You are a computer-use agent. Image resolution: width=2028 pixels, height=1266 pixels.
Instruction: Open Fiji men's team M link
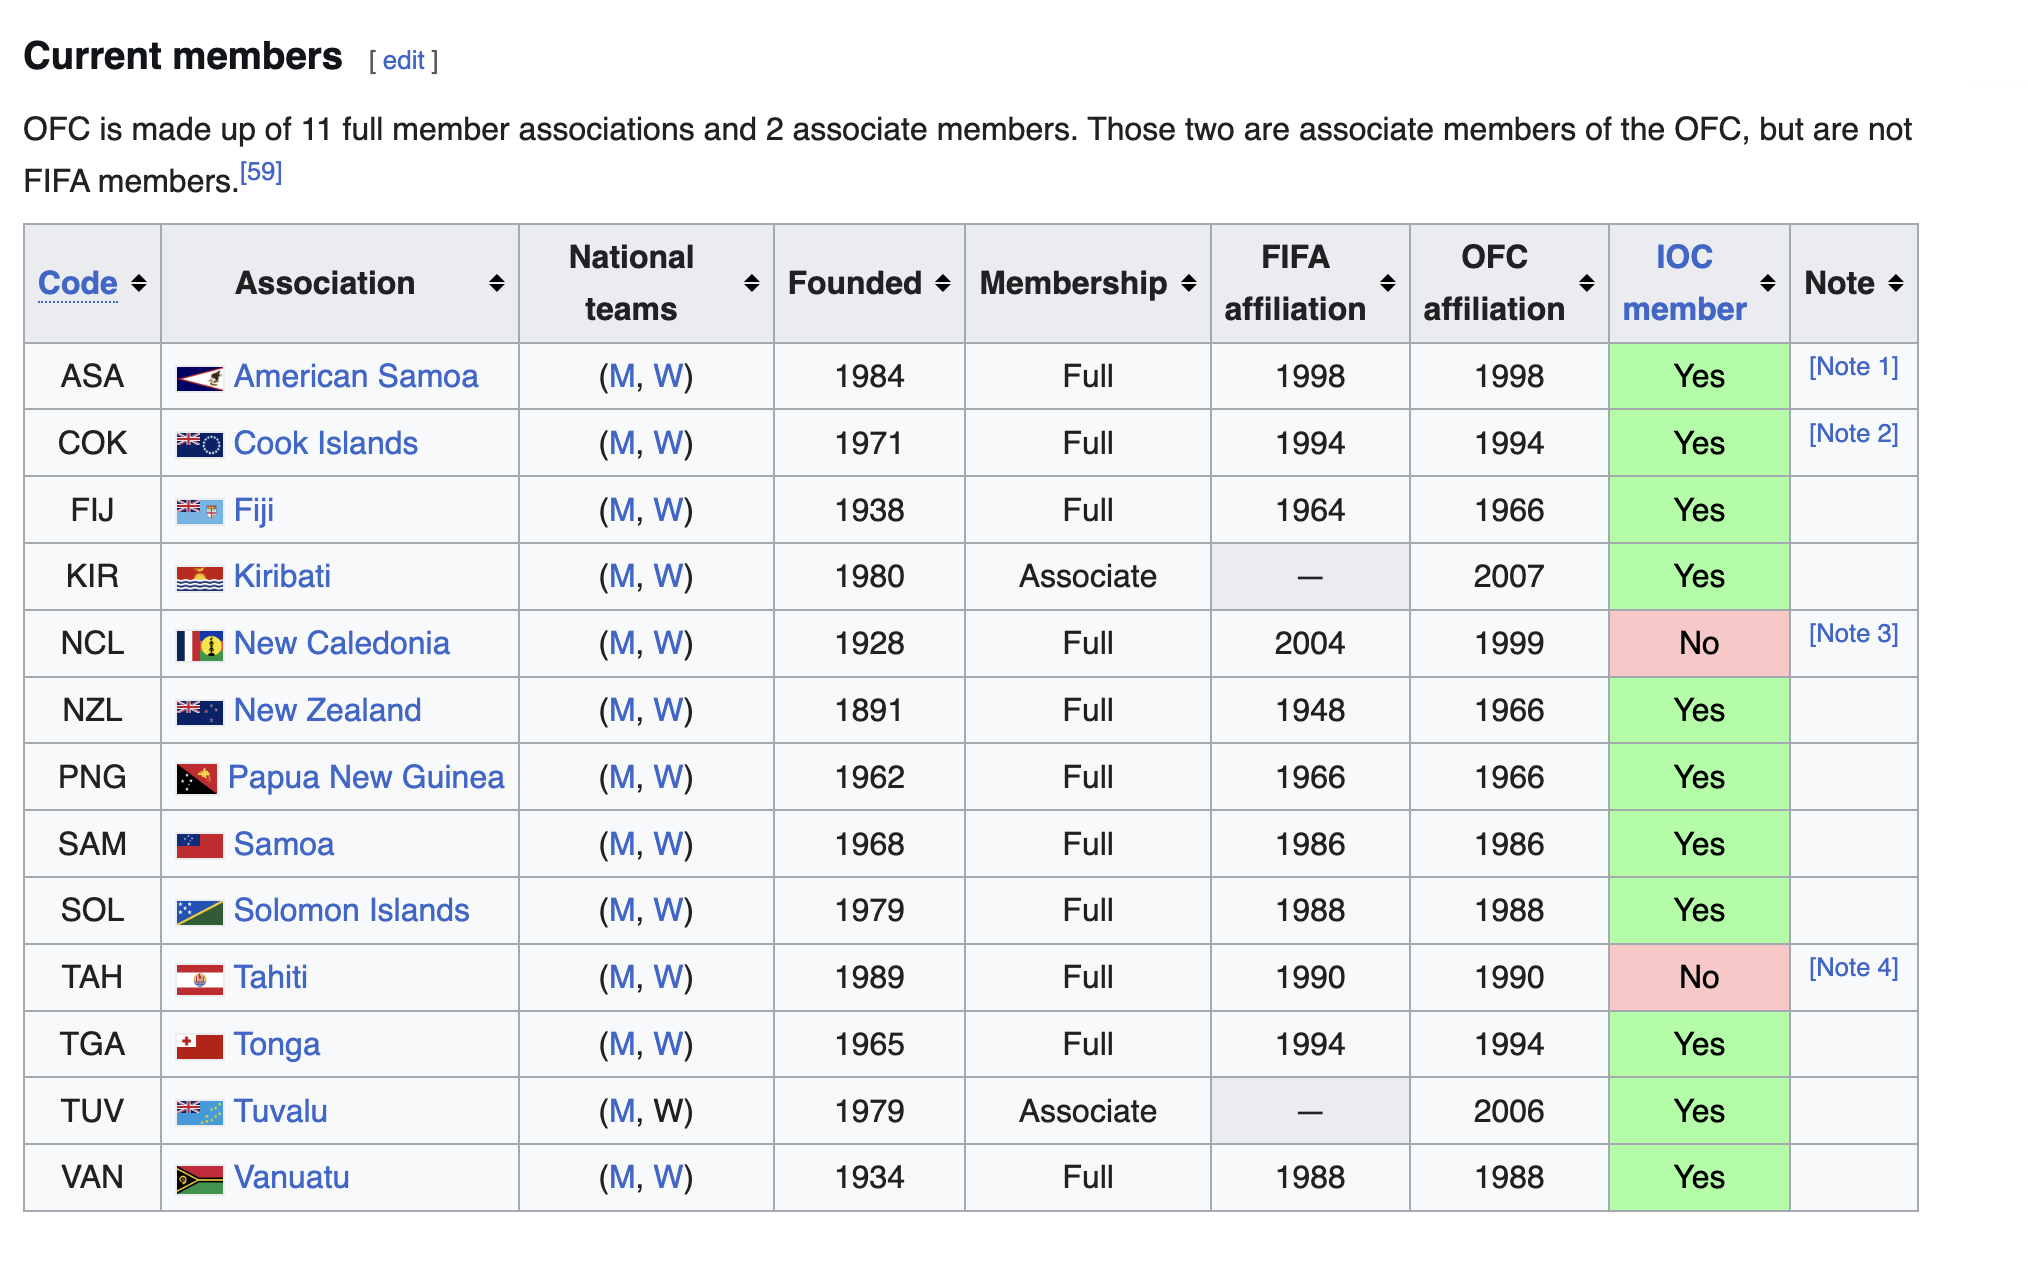click(622, 511)
